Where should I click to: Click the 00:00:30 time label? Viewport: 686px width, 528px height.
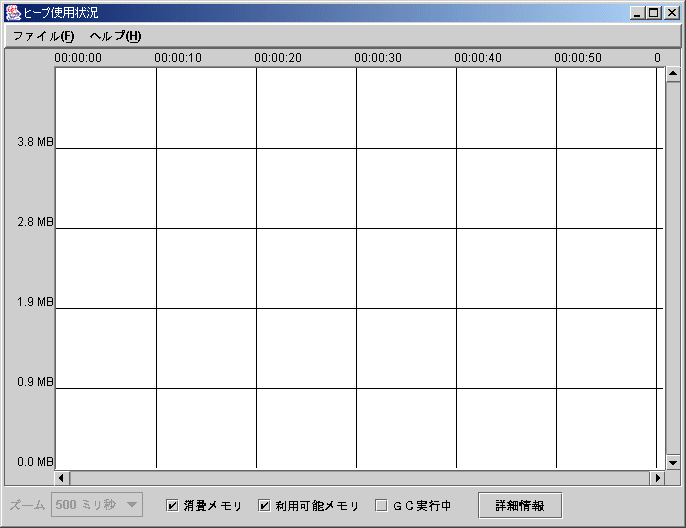(x=378, y=58)
